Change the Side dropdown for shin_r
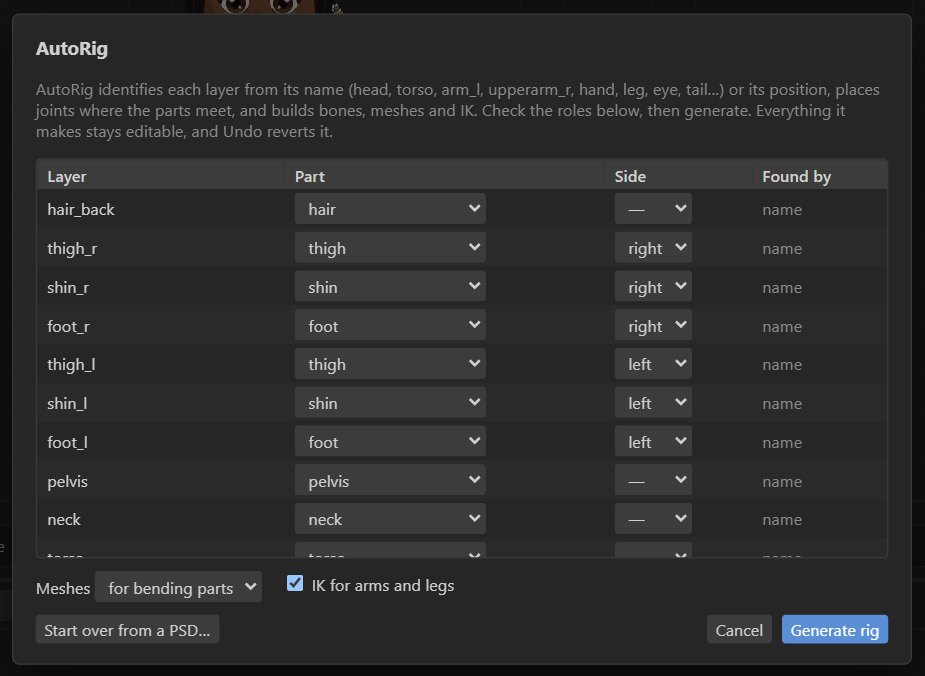925x676 pixels. pyautogui.click(x=652, y=287)
